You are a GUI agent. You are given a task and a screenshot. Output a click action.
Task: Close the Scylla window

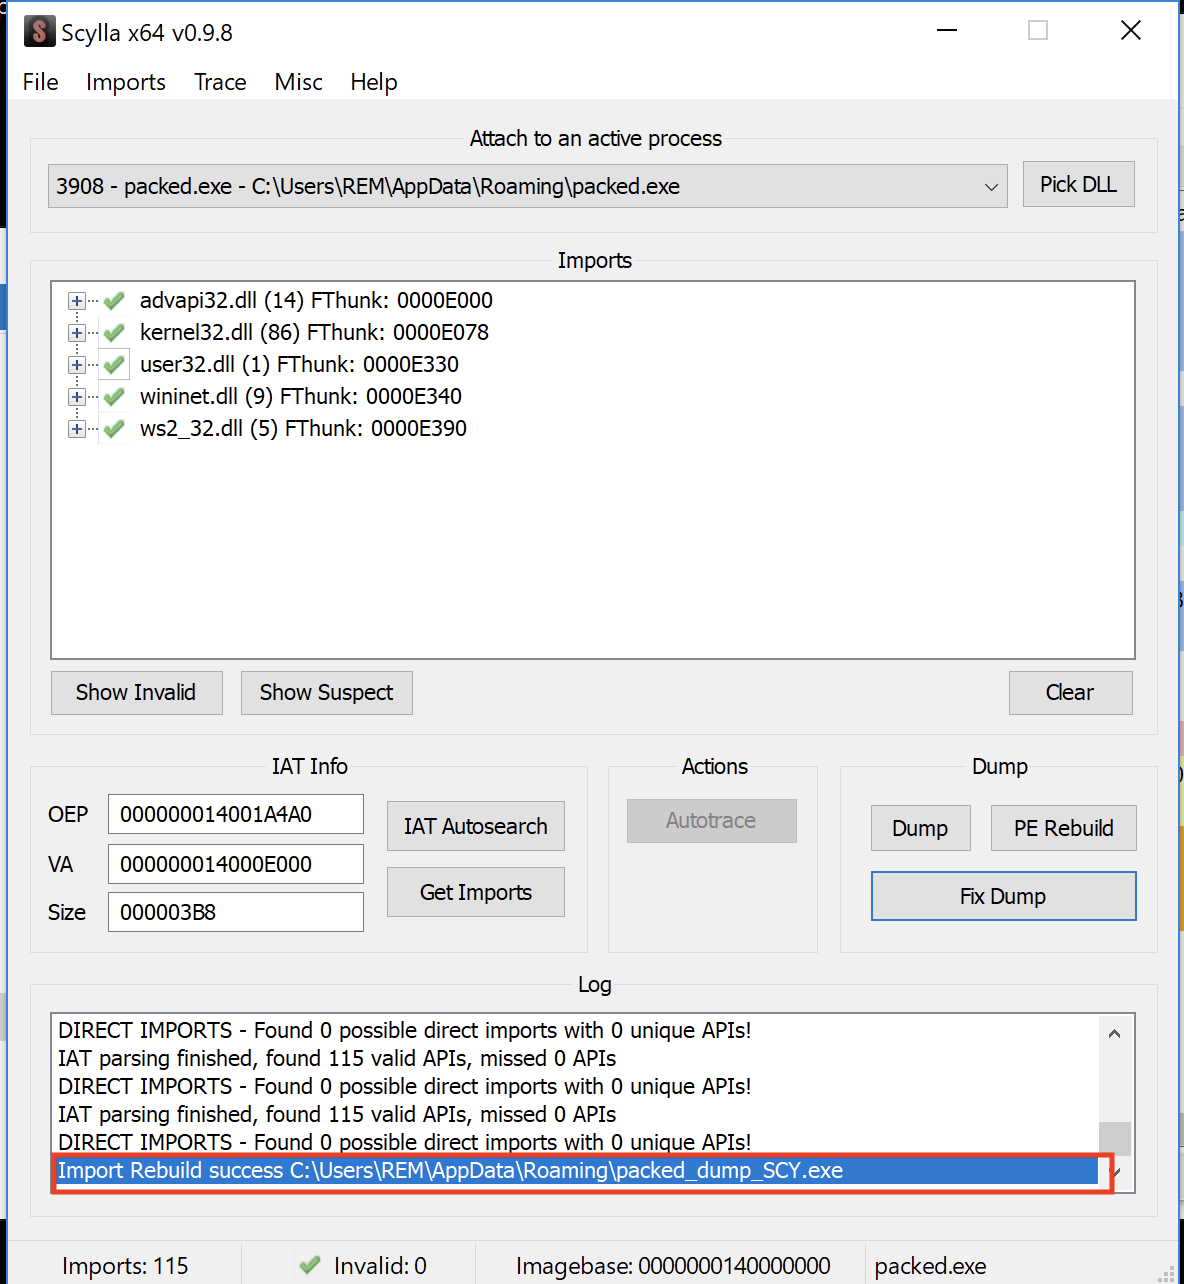(x=1131, y=31)
